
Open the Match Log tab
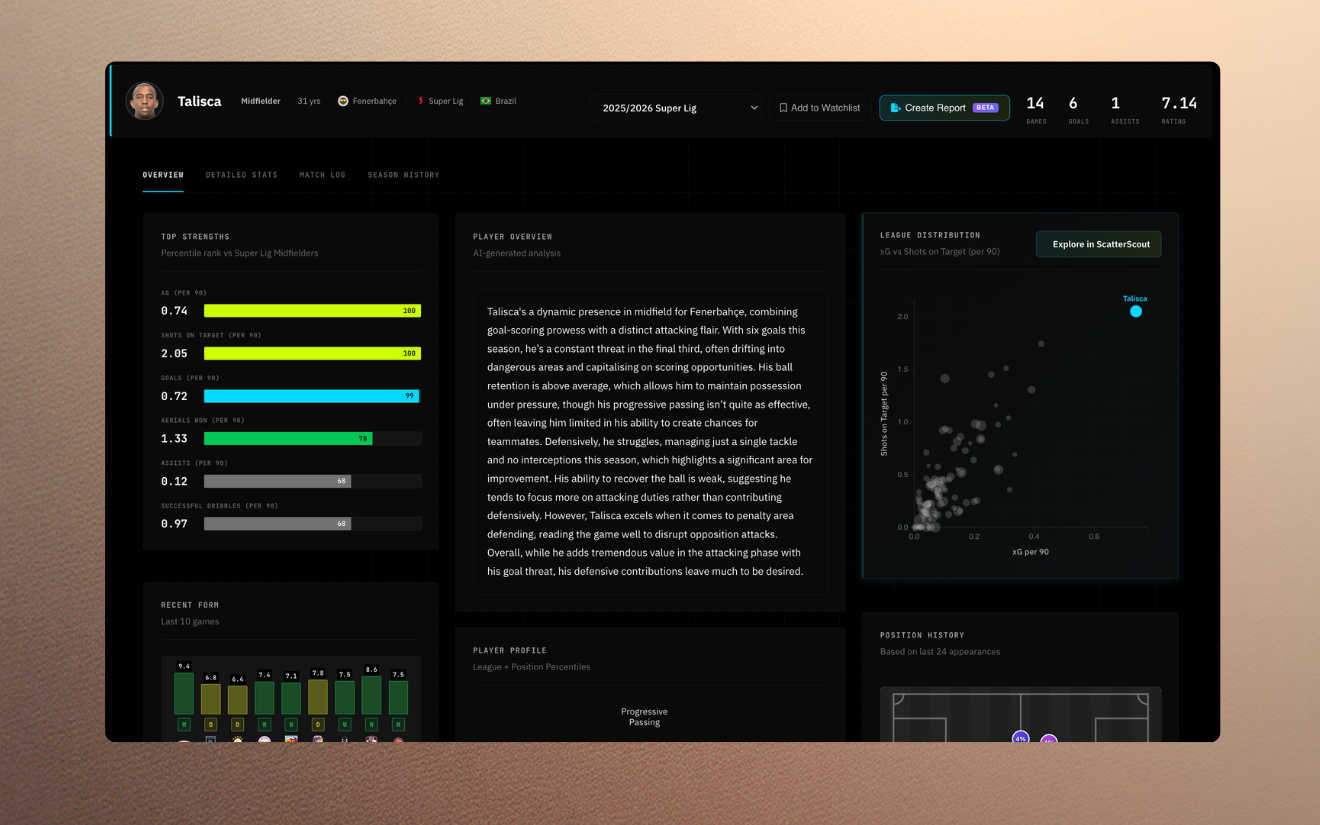click(322, 175)
